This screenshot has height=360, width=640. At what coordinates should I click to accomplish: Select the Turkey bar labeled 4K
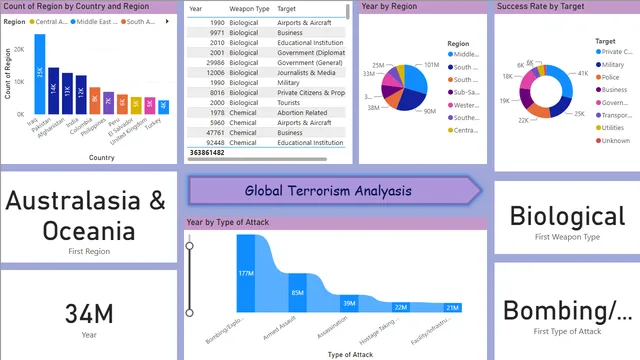pyautogui.click(x=164, y=107)
